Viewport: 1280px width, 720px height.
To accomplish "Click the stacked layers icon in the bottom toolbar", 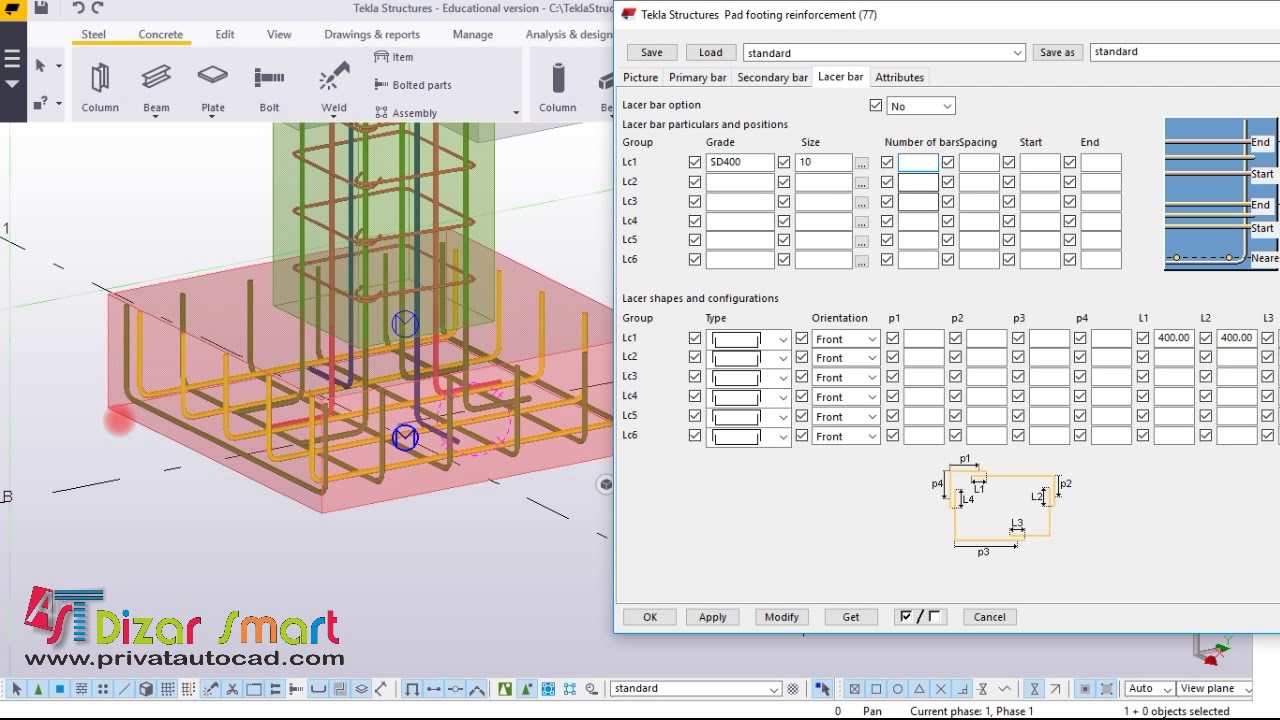I will [x=361, y=689].
